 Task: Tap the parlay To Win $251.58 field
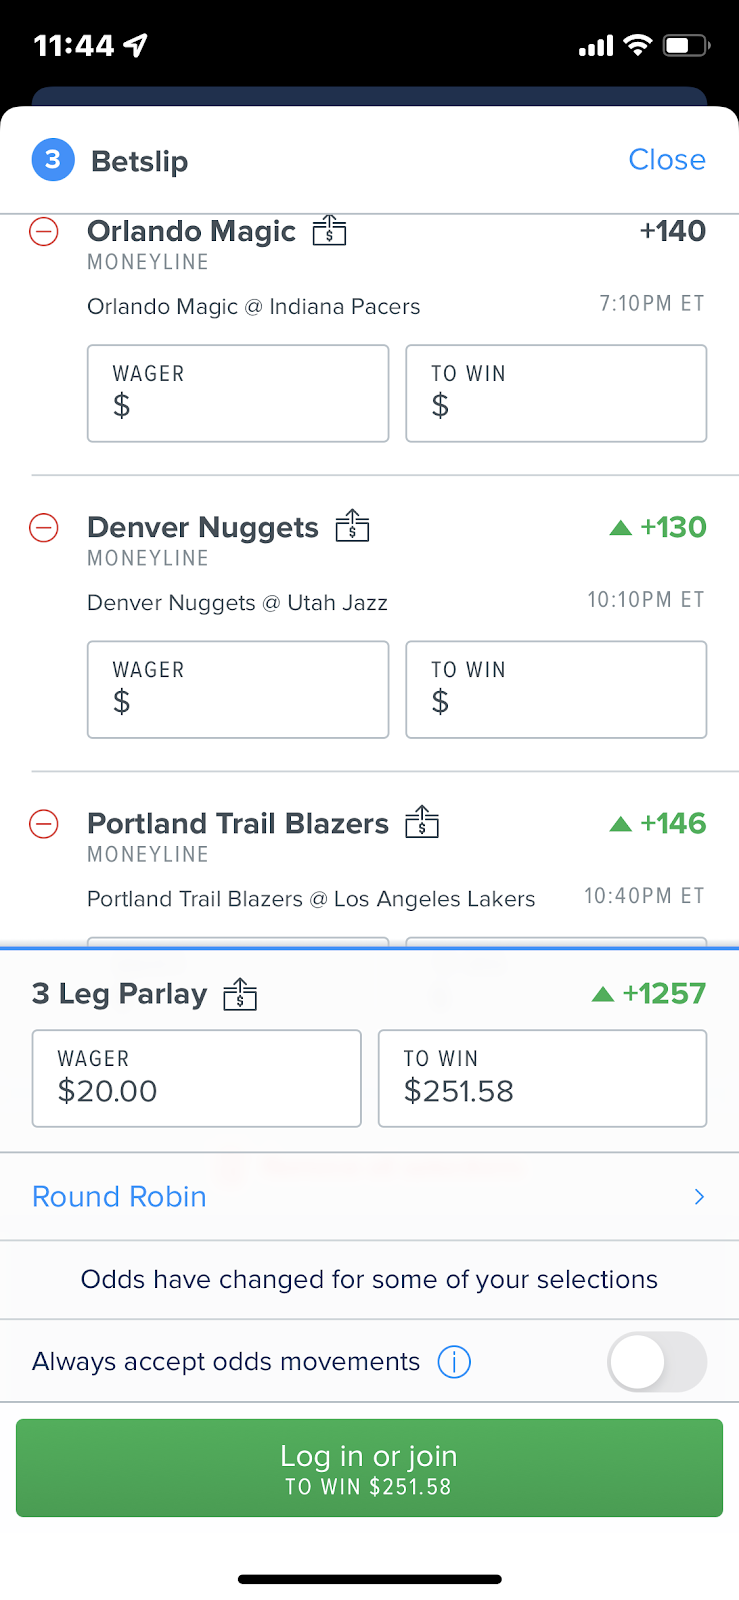542,1078
